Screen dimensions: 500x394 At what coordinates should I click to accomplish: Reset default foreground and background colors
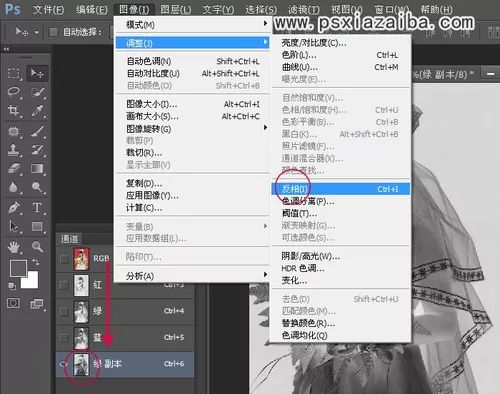(x=12, y=286)
